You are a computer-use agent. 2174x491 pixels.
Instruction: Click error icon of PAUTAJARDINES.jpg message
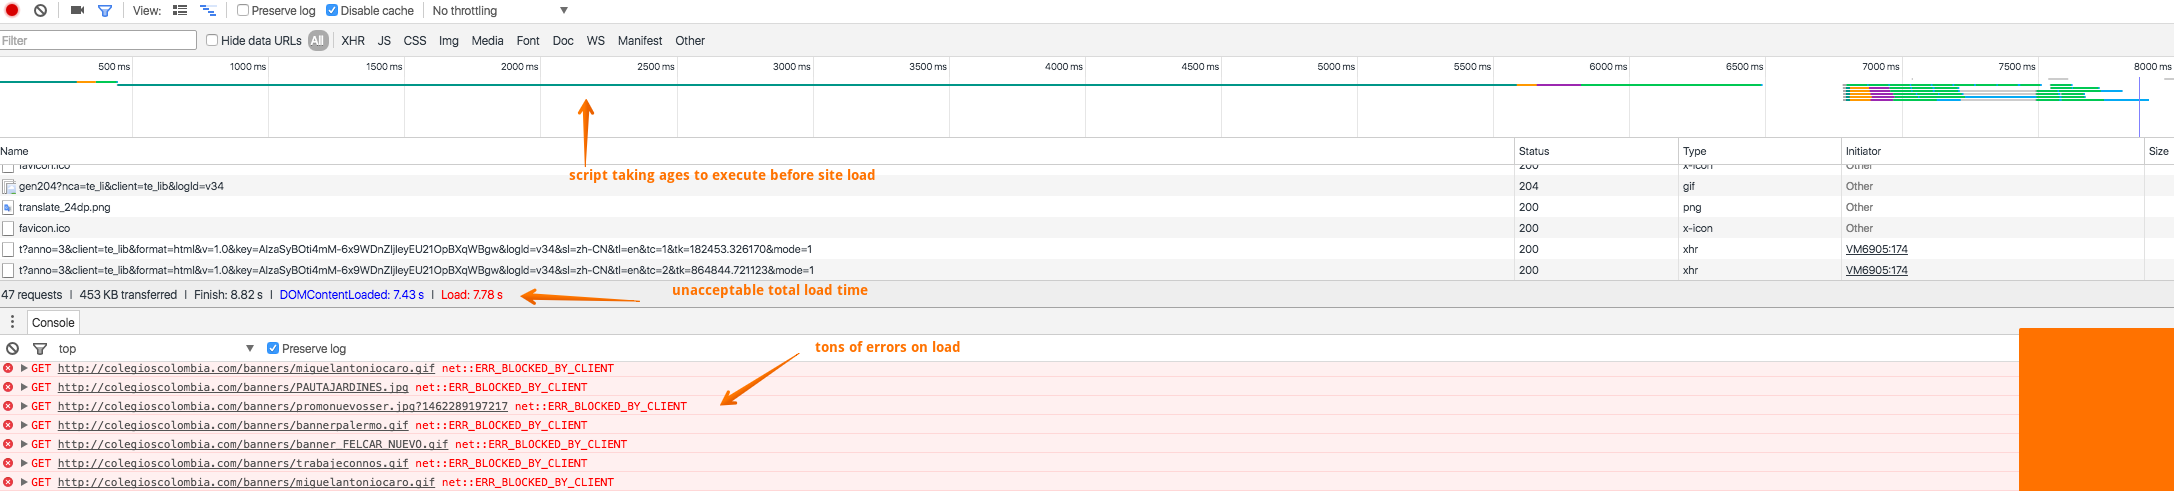tap(8, 387)
